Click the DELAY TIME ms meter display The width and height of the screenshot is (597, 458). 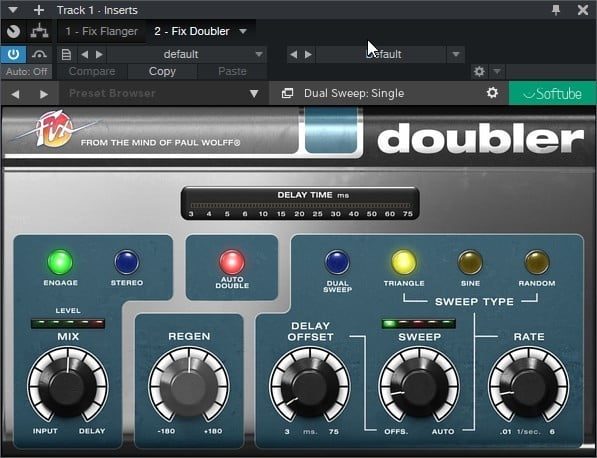pyautogui.click(x=300, y=204)
